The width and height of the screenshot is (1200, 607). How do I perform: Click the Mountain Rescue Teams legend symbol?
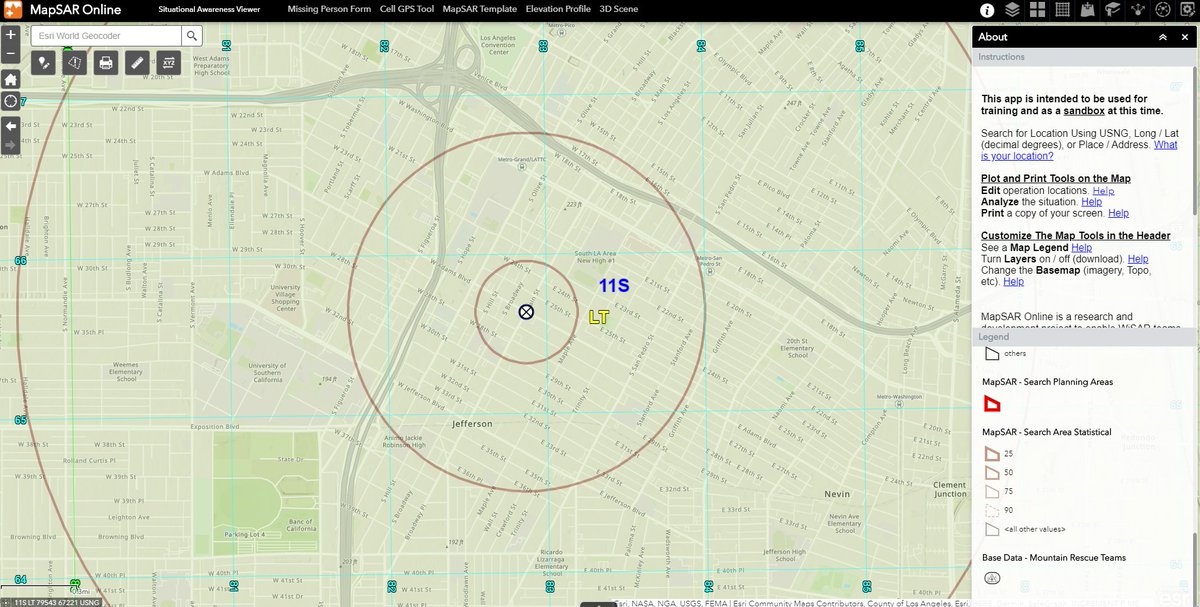(992, 578)
